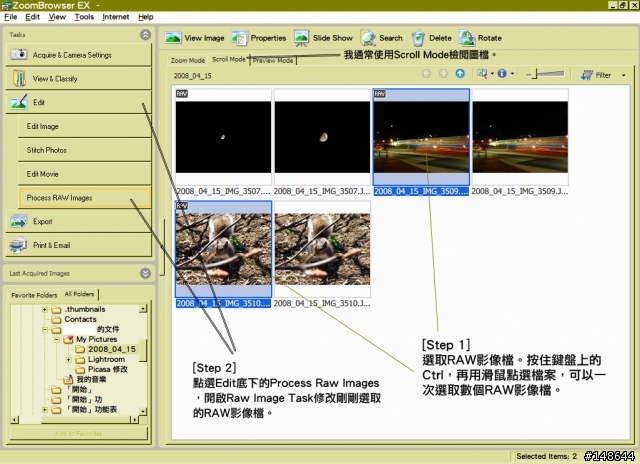The width and height of the screenshot is (640, 464).
Task: Click the RAW badge on IMG_3509 thumbnail
Action: point(380,94)
